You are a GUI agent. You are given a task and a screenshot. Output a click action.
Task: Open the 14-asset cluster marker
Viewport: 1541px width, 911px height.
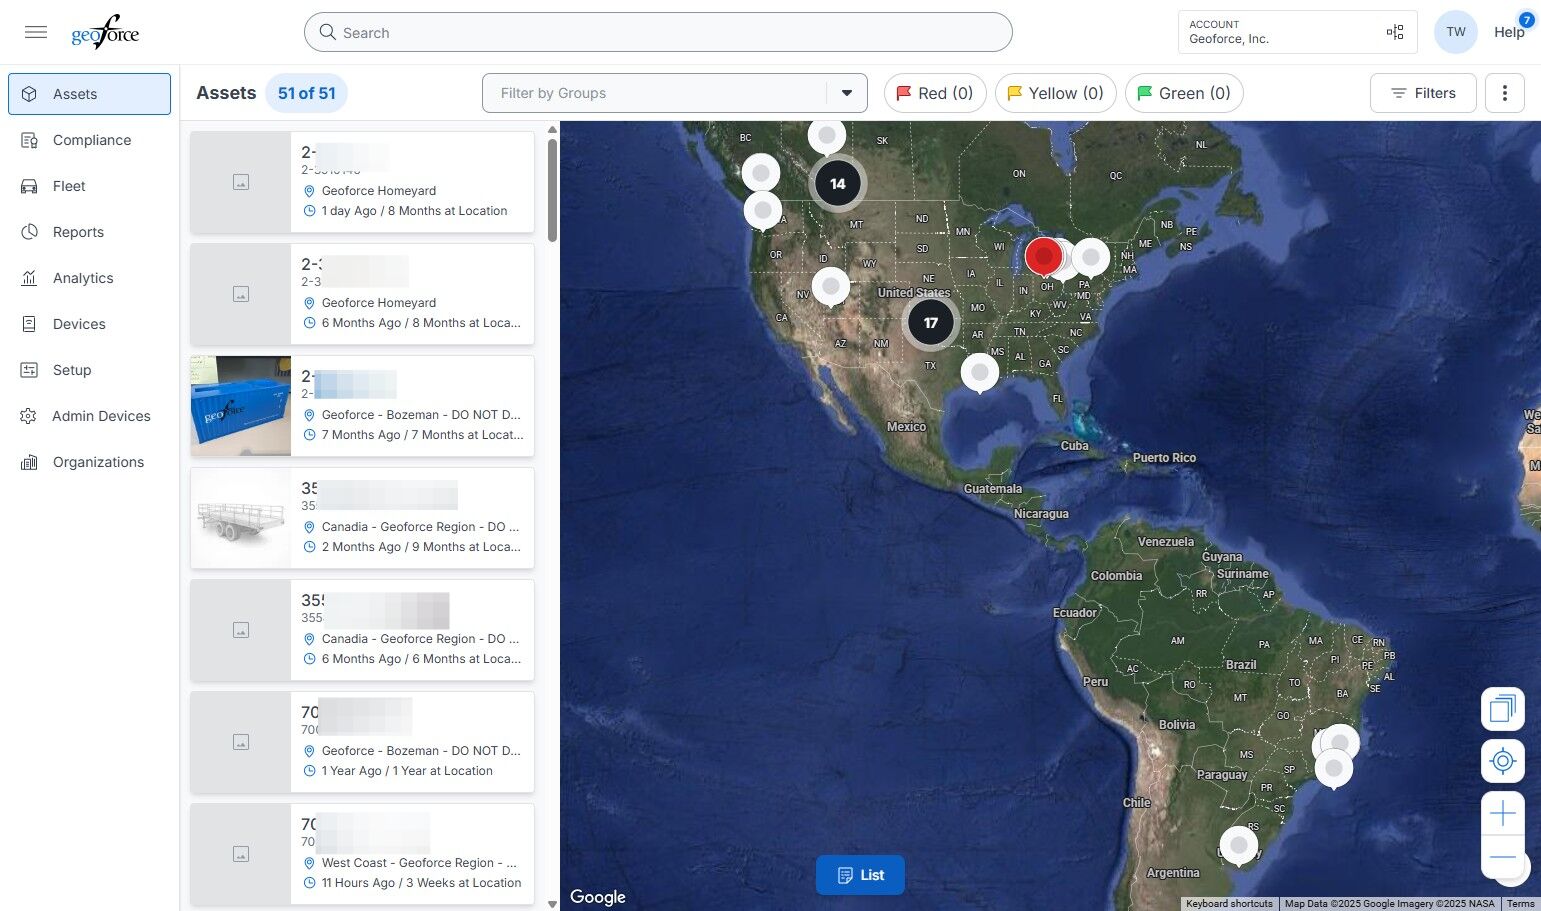click(x=838, y=184)
